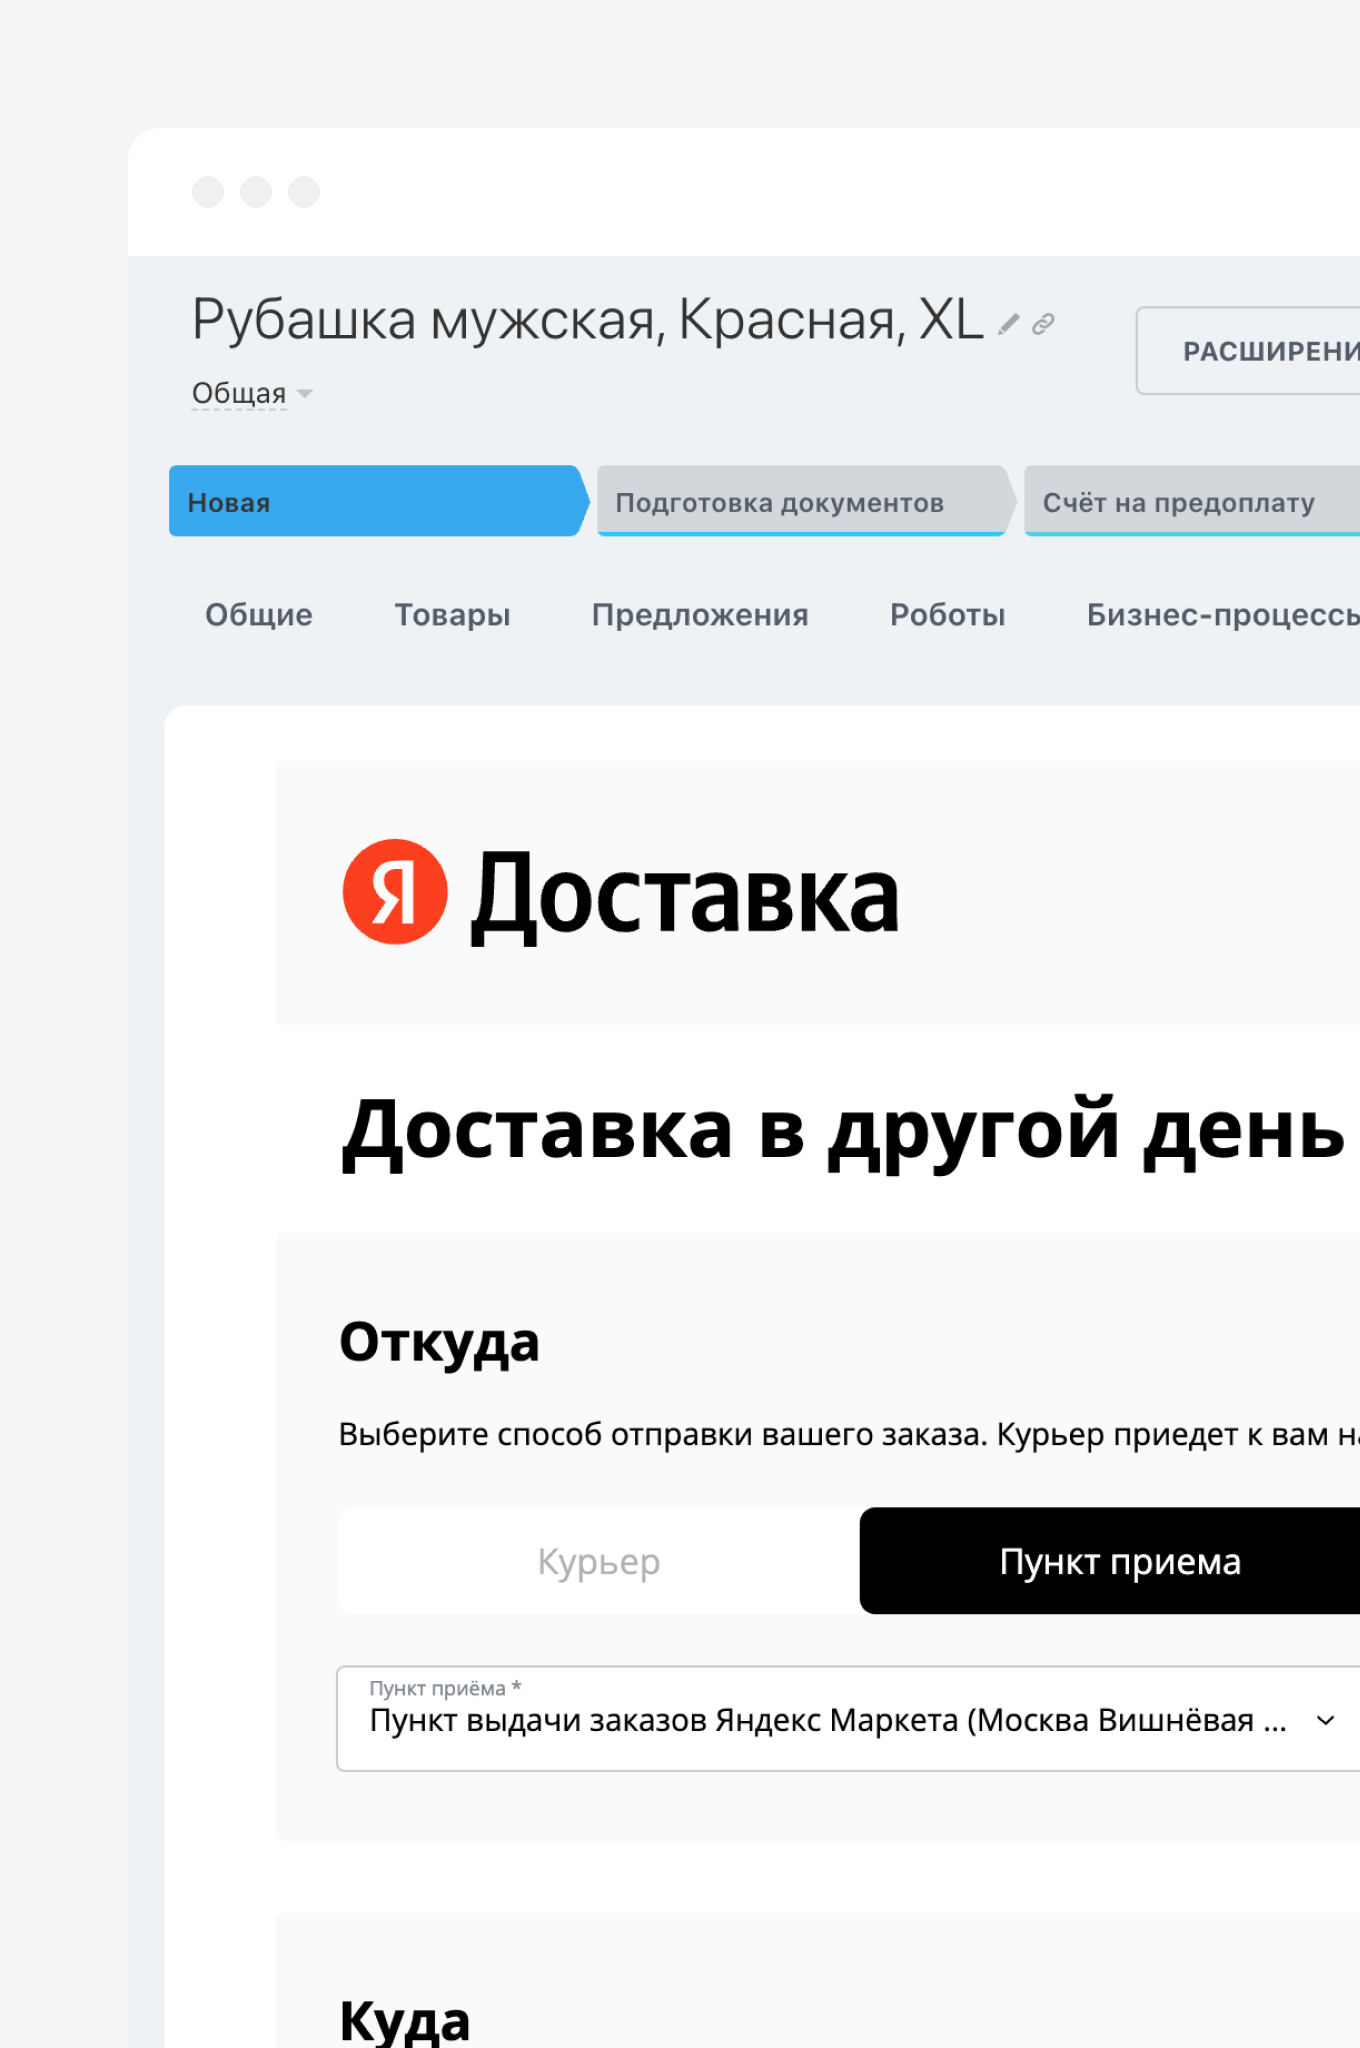Click the Откуда section heading
This screenshot has height=2048, width=1360.
[x=439, y=1342]
